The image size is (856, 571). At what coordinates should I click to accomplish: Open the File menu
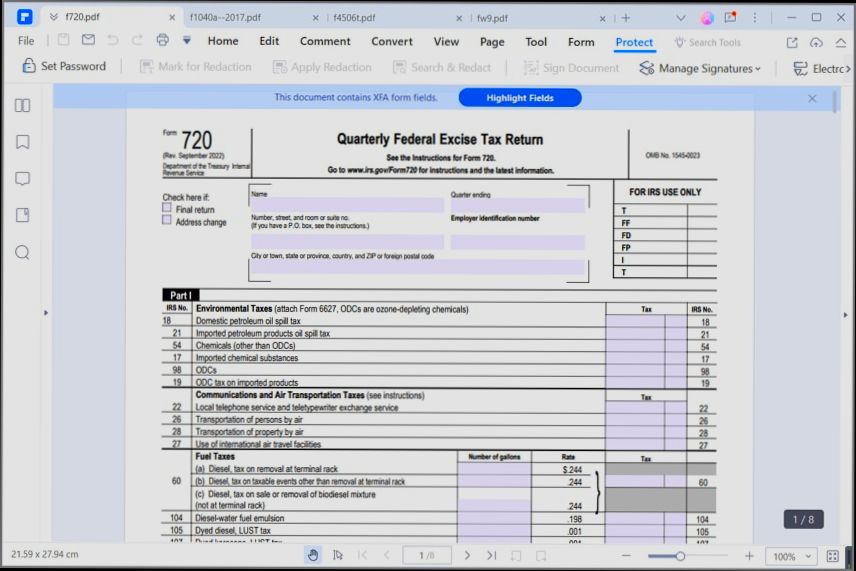coord(26,40)
